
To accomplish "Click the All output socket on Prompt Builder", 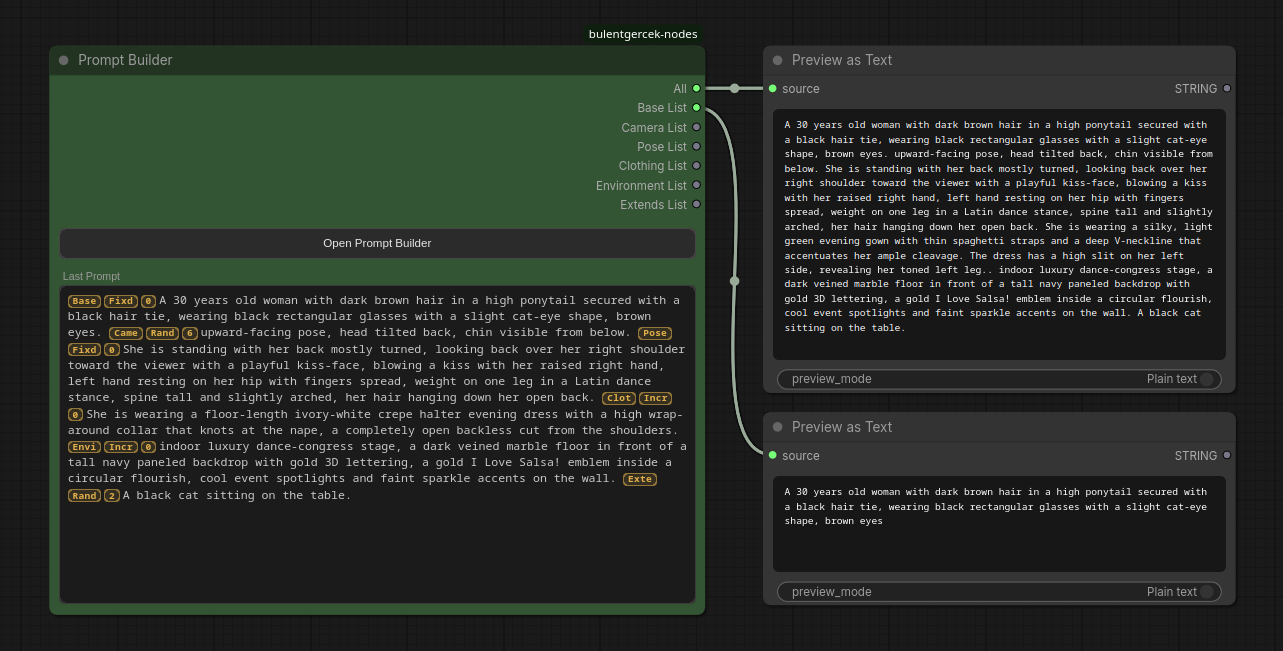I will 697,89.
